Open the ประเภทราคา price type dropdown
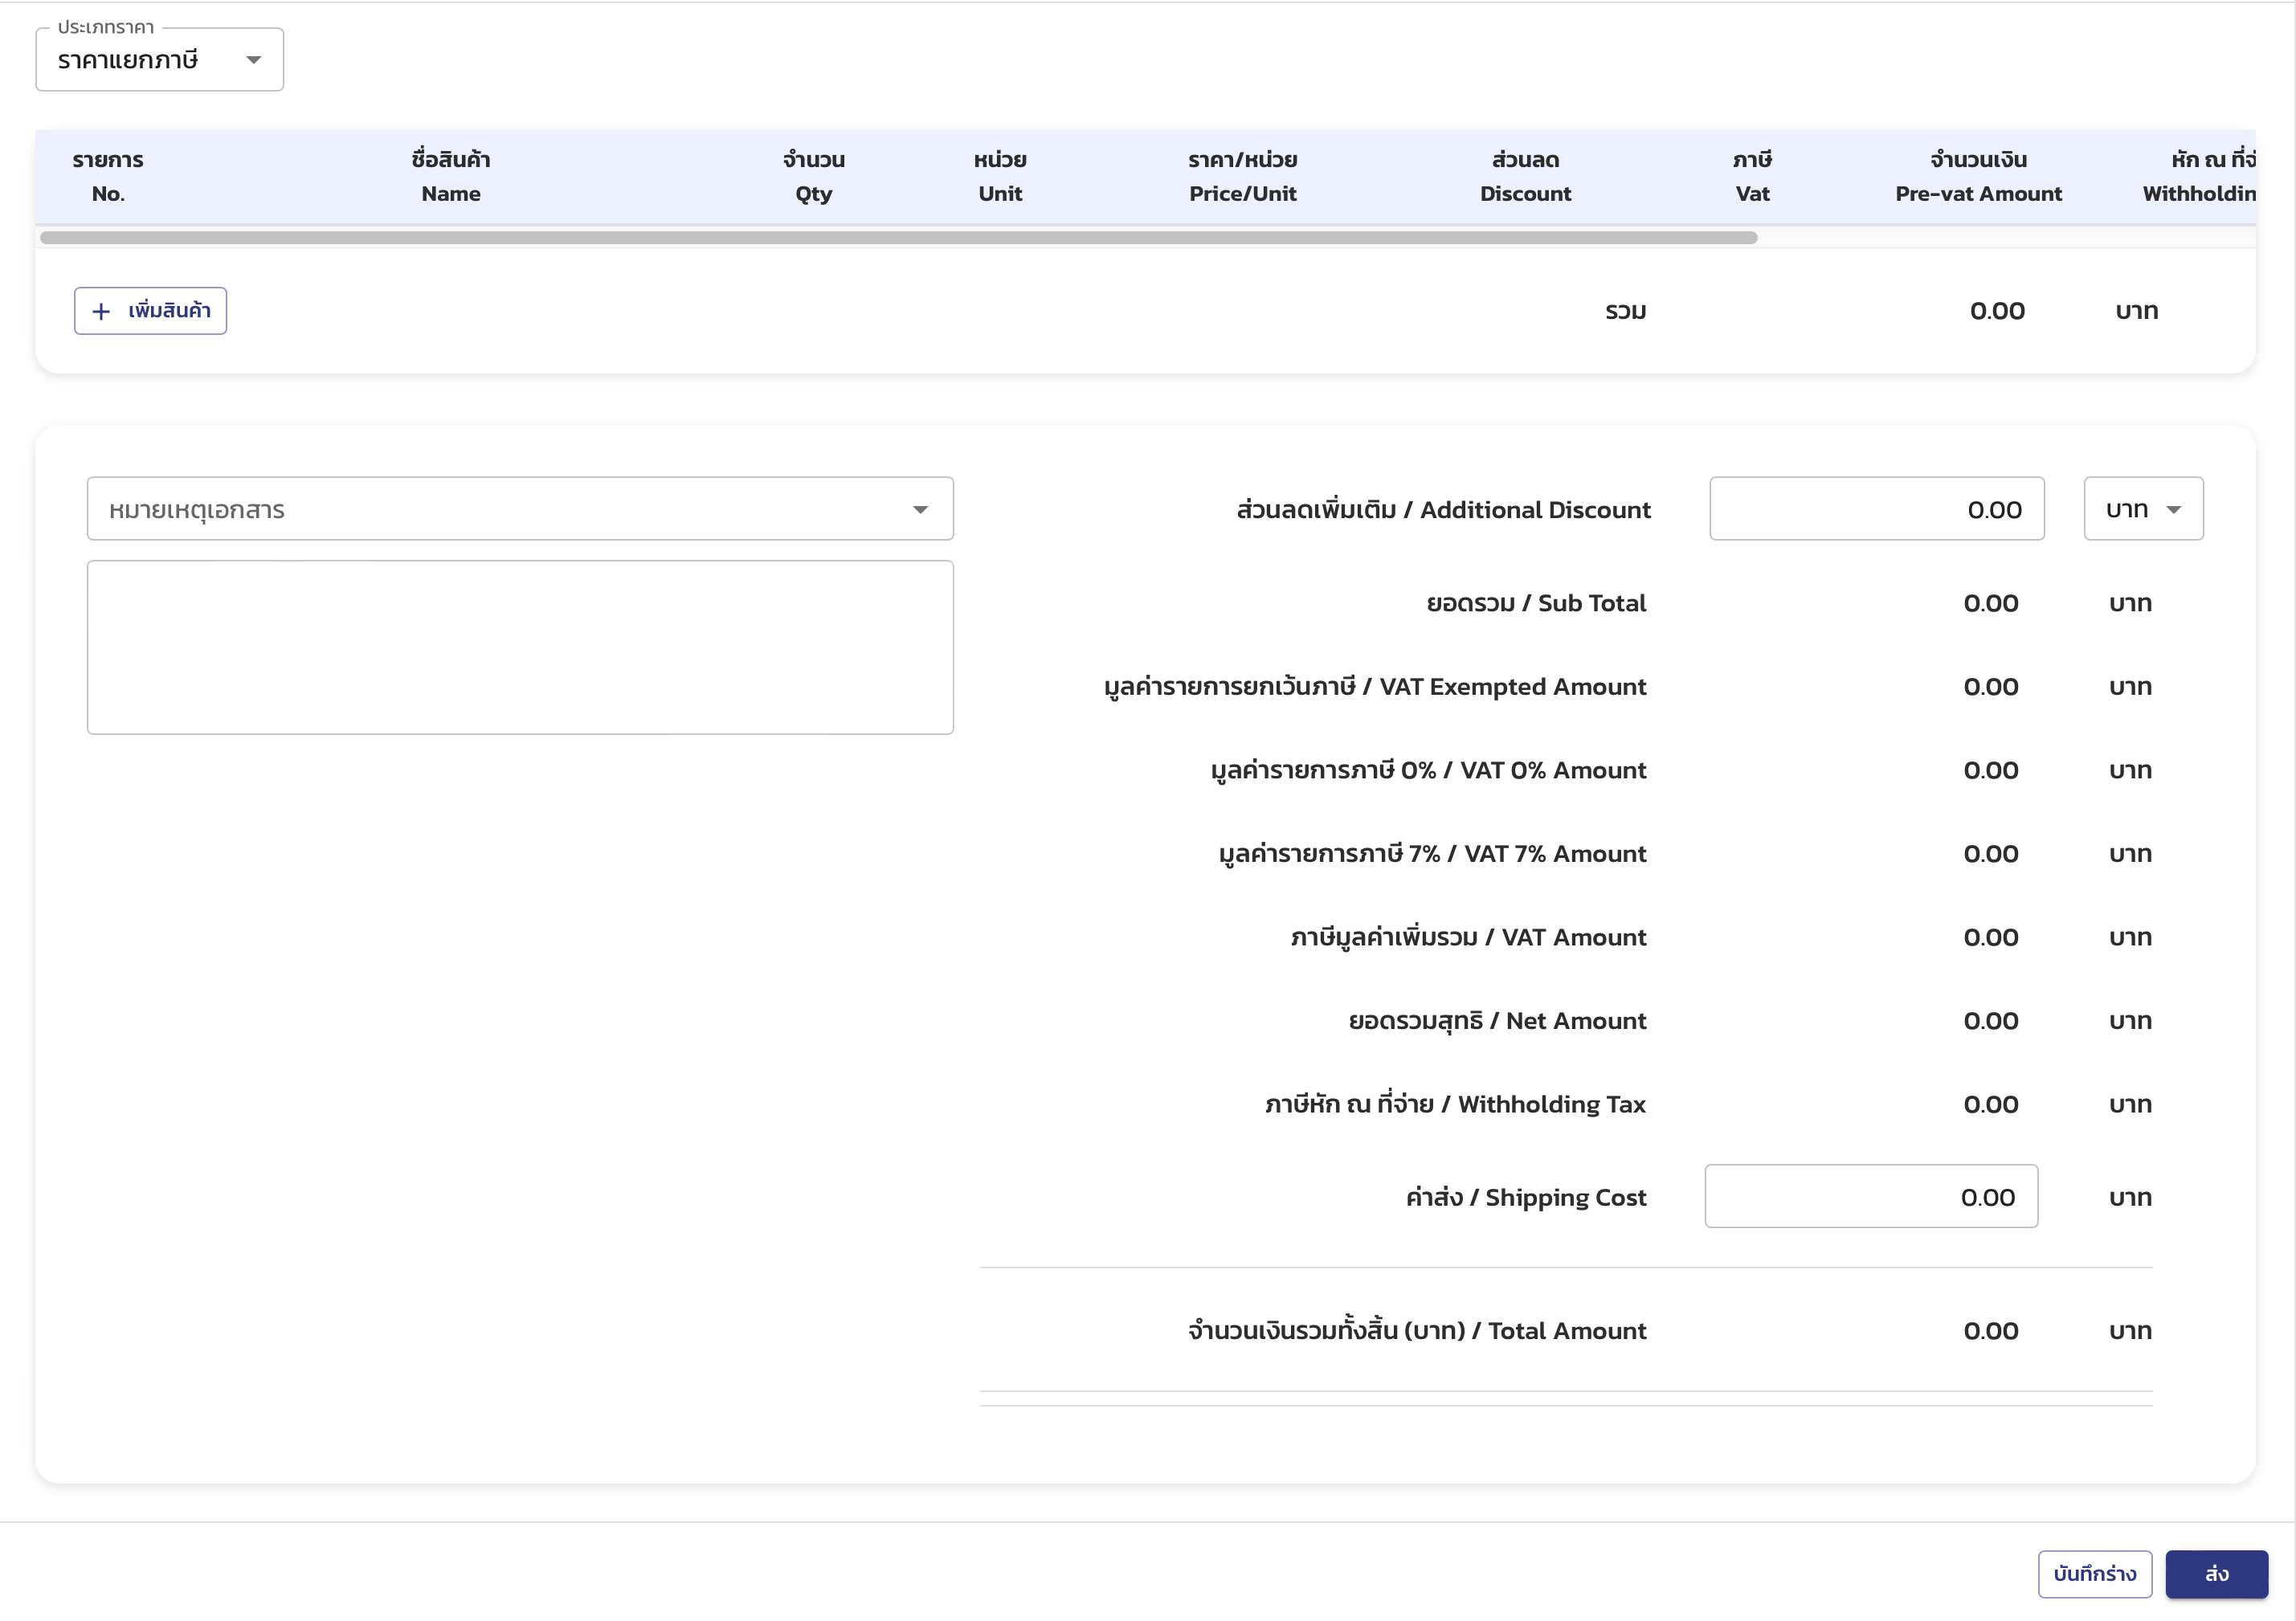 [x=160, y=60]
